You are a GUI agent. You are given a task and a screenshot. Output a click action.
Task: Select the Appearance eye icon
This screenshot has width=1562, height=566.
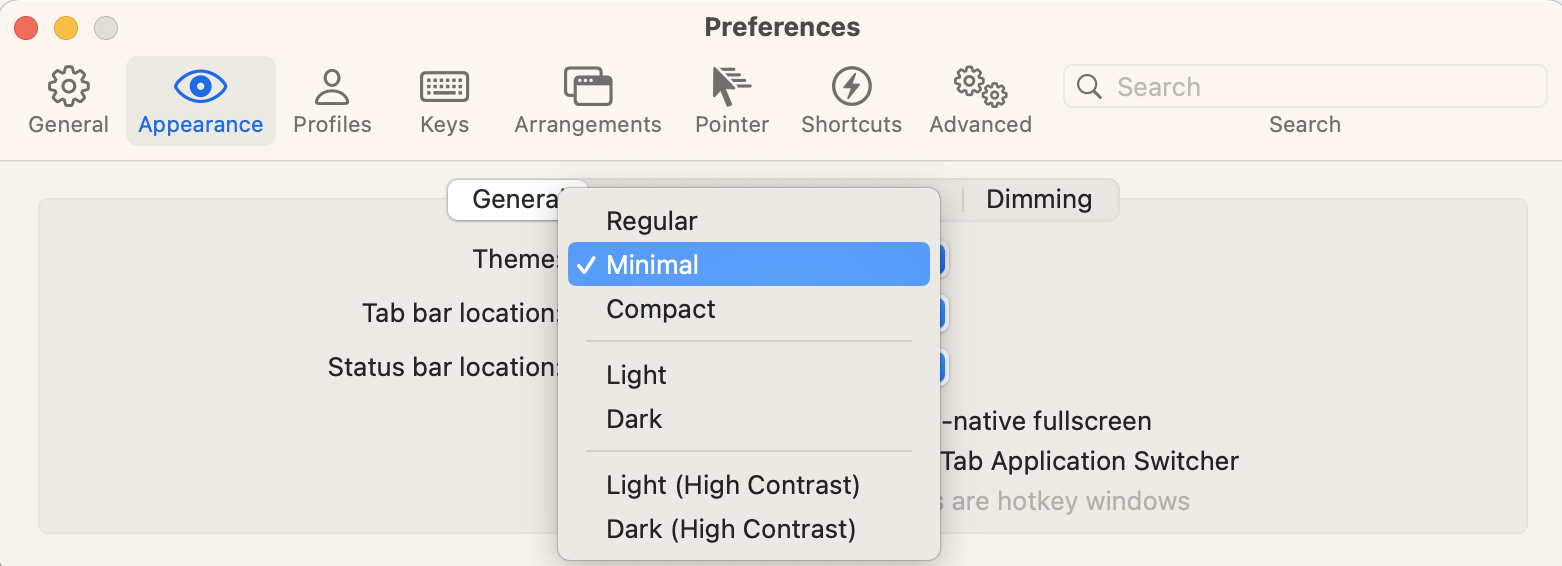tap(200, 87)
